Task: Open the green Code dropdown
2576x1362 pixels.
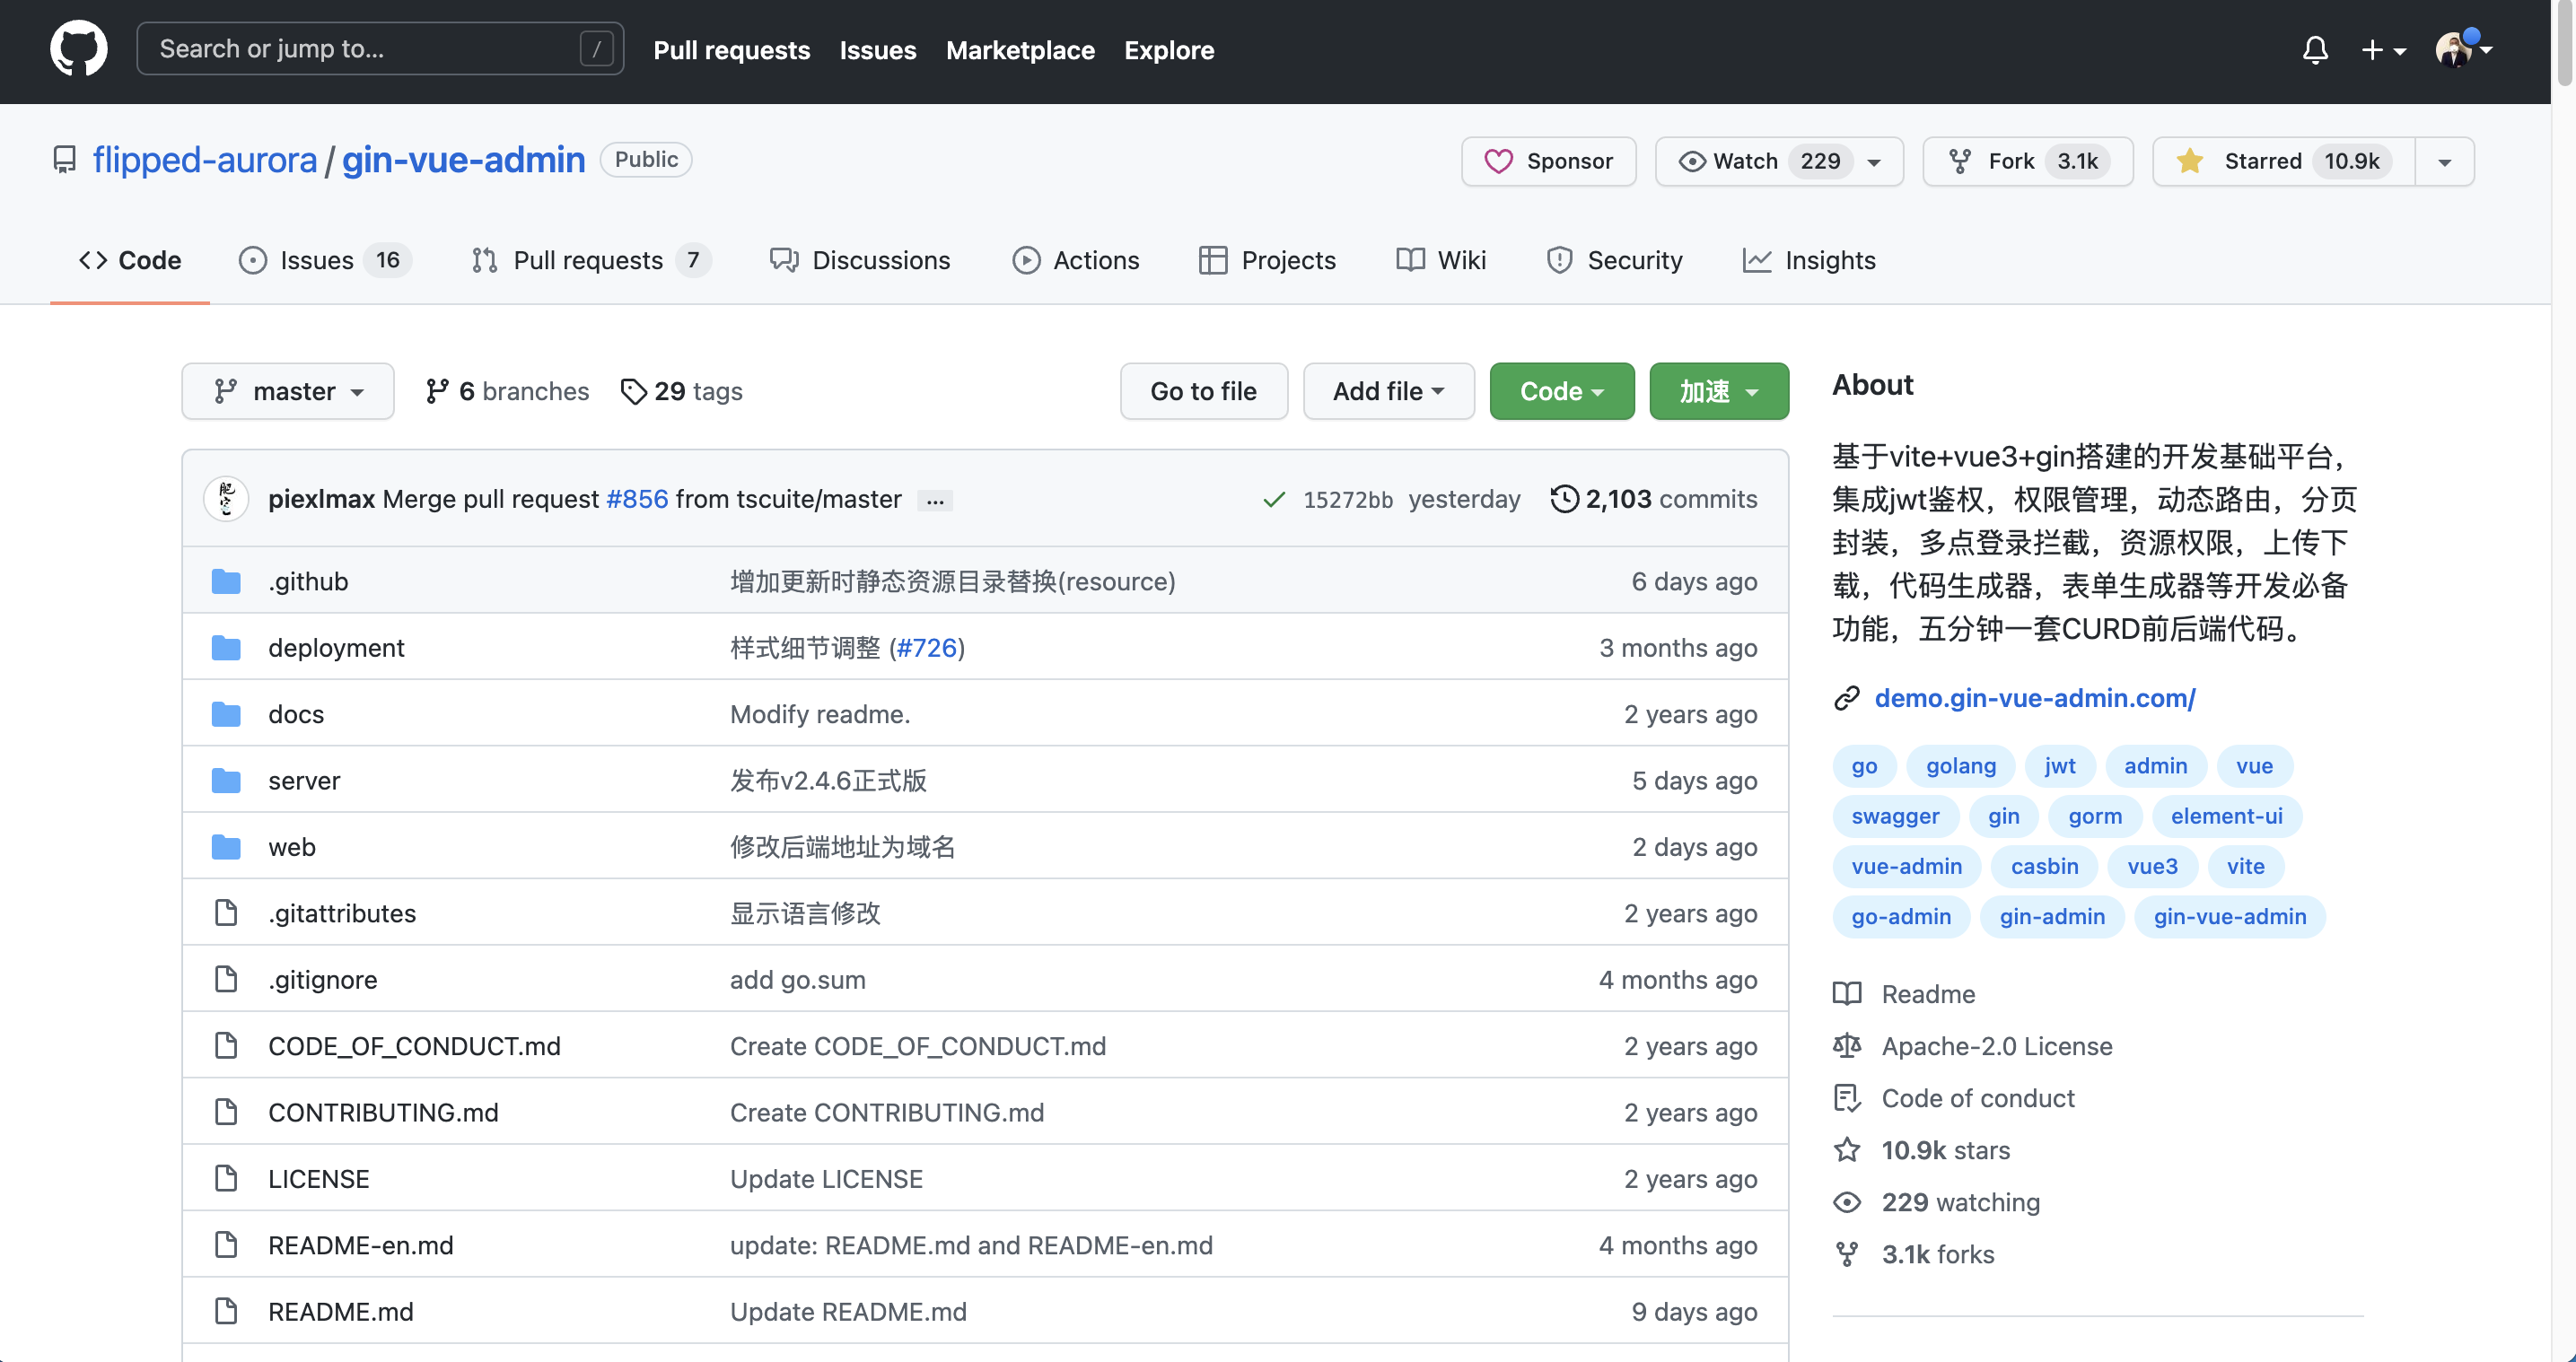Action: click(1561, 391)
